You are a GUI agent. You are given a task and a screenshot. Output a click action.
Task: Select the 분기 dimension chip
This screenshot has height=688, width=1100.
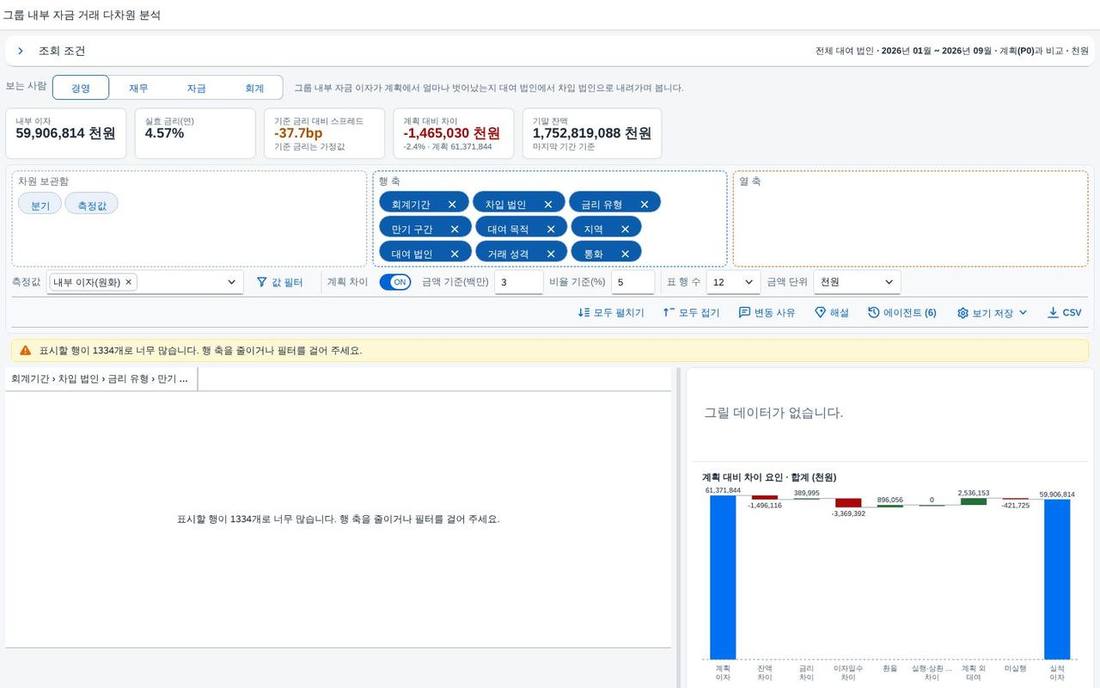(40, 205)
